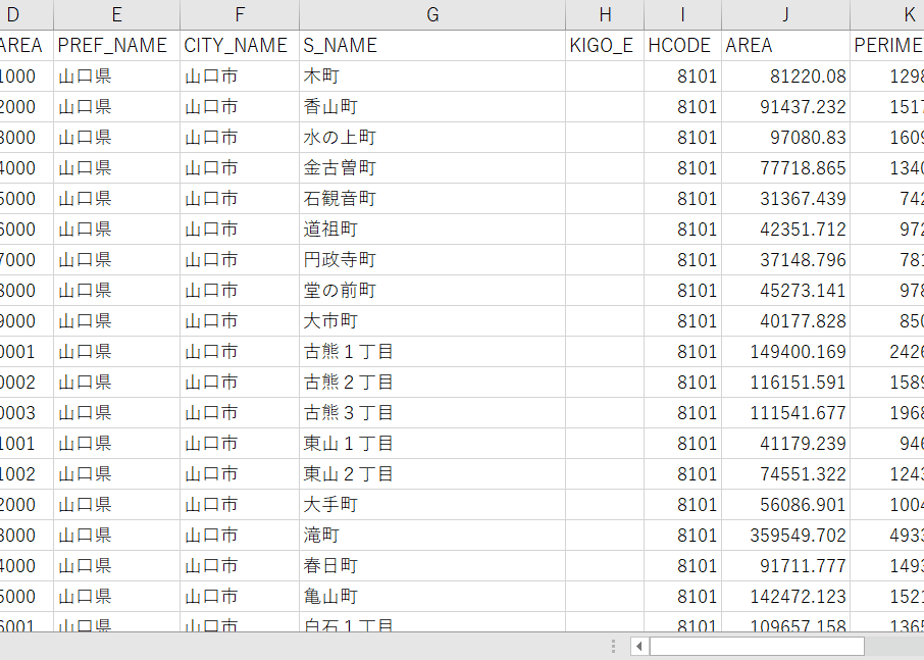Click the area value 97080.83
Image resolution: width=924 pixels, height=660 pixels.
786,137
